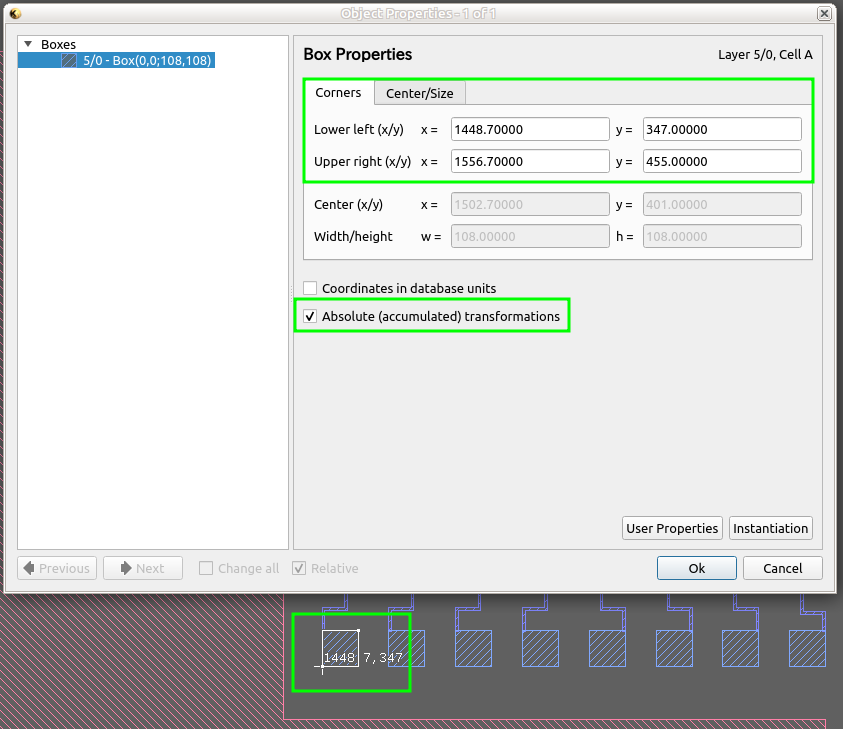Open User Properties

[672, 528]
